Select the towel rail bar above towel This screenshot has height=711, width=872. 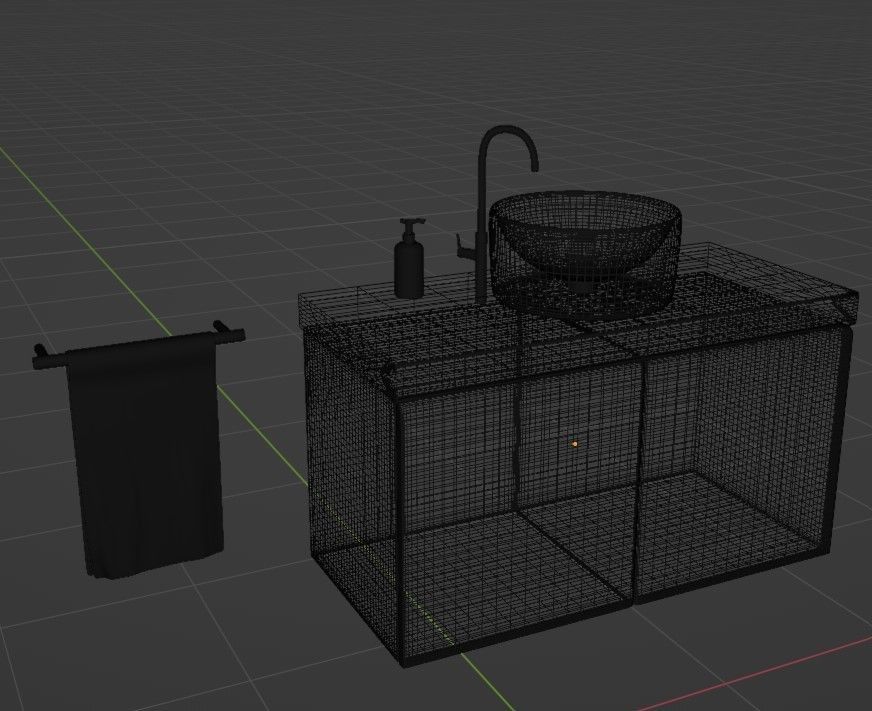[x=139, y=347]
